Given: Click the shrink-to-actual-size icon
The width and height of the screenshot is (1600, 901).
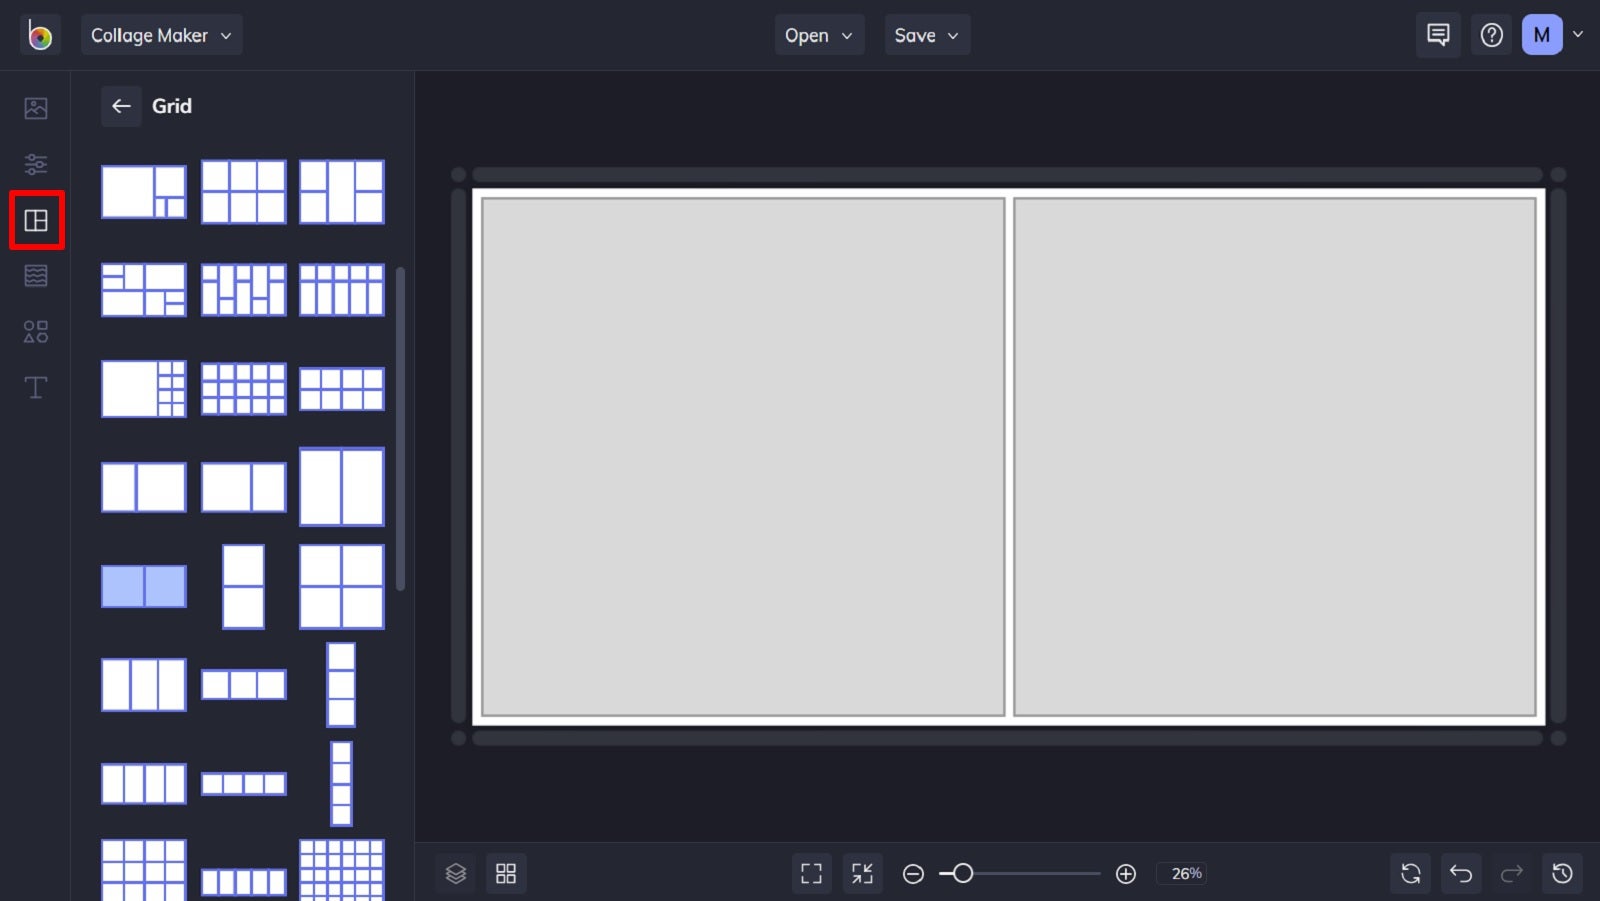Looking at the screenshot, I should (862, 872).
